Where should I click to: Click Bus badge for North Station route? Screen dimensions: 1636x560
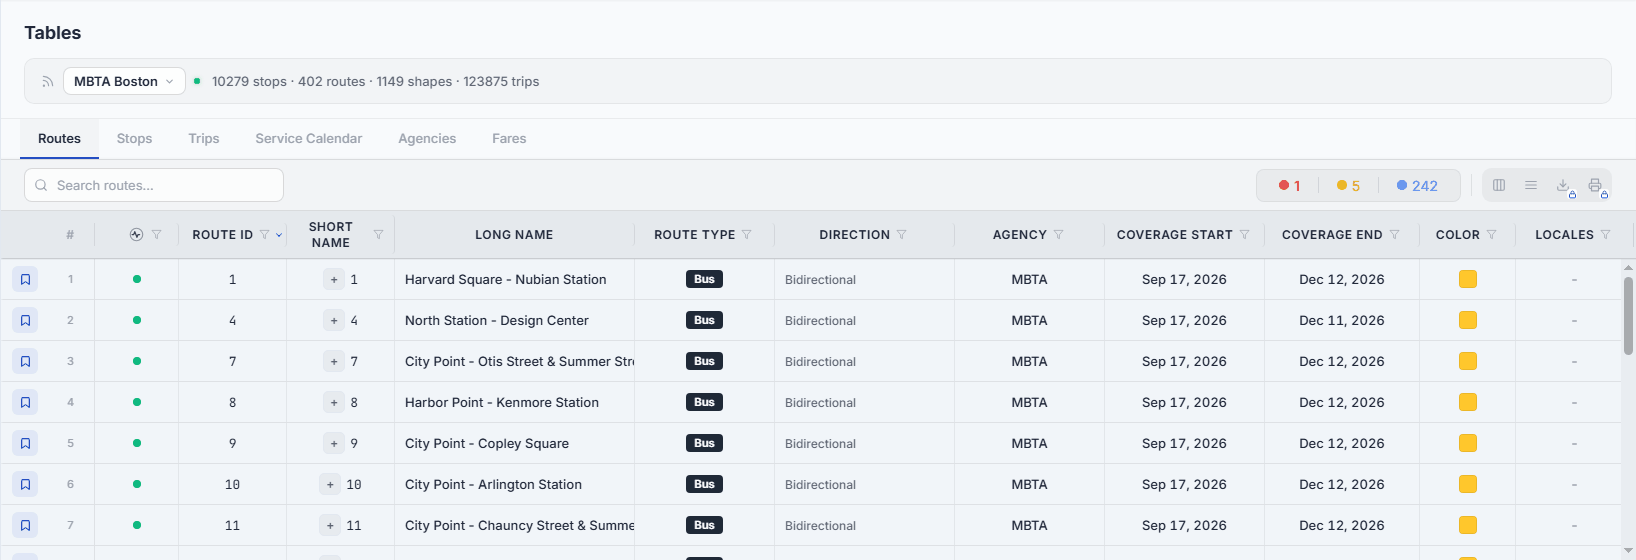click(x=704, y=320)
